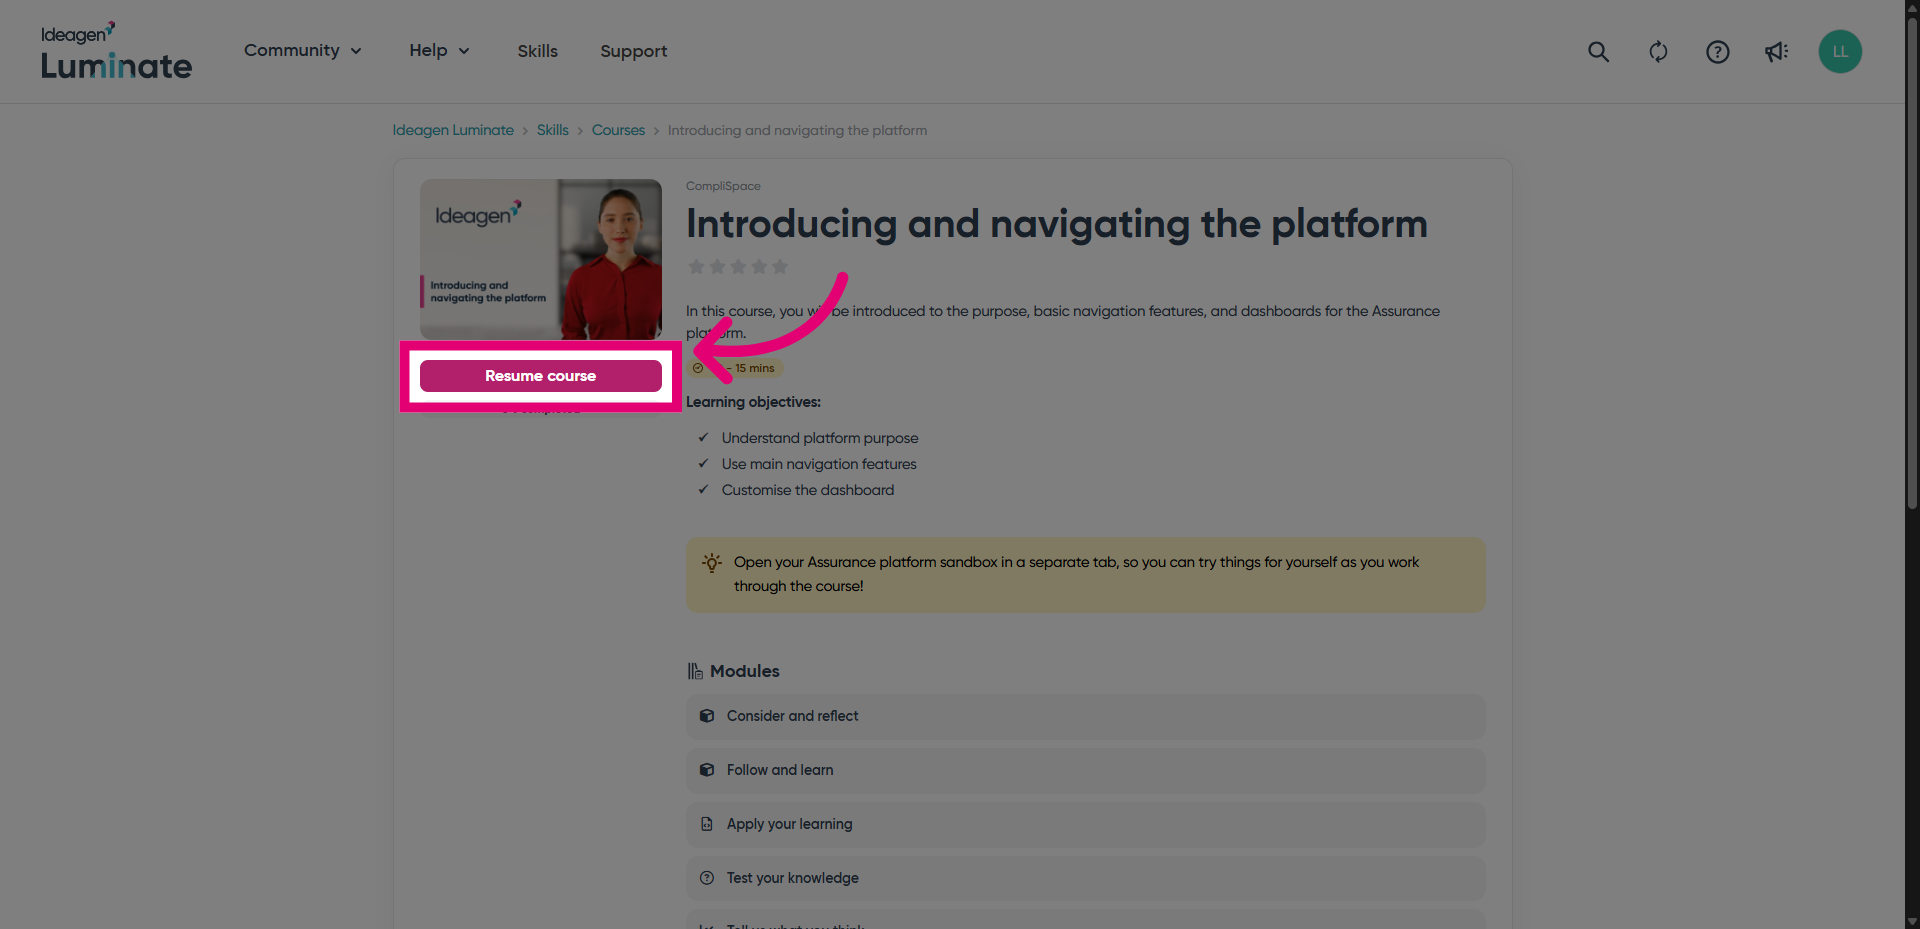The height and width of the screenshot is (929, 1920).
Task: Click the course thumbnail image
Action: (540, 259)
